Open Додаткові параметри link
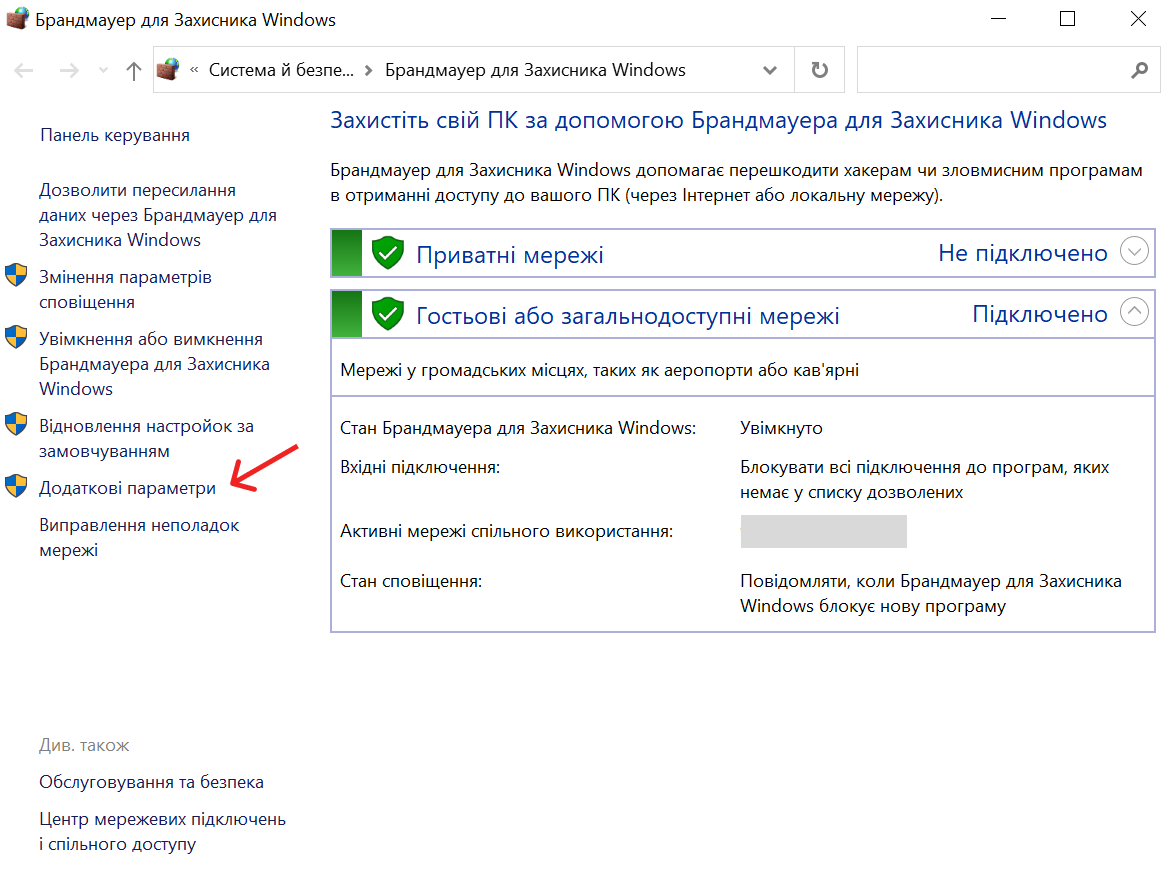This screenshot has width=1170, height=882. 127,488
